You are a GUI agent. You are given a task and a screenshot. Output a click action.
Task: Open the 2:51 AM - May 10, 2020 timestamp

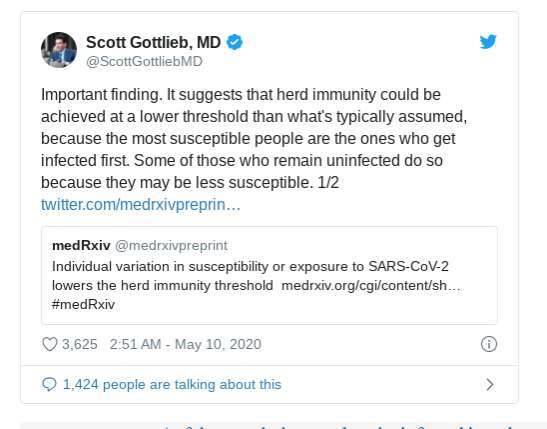tap(186, 344)
